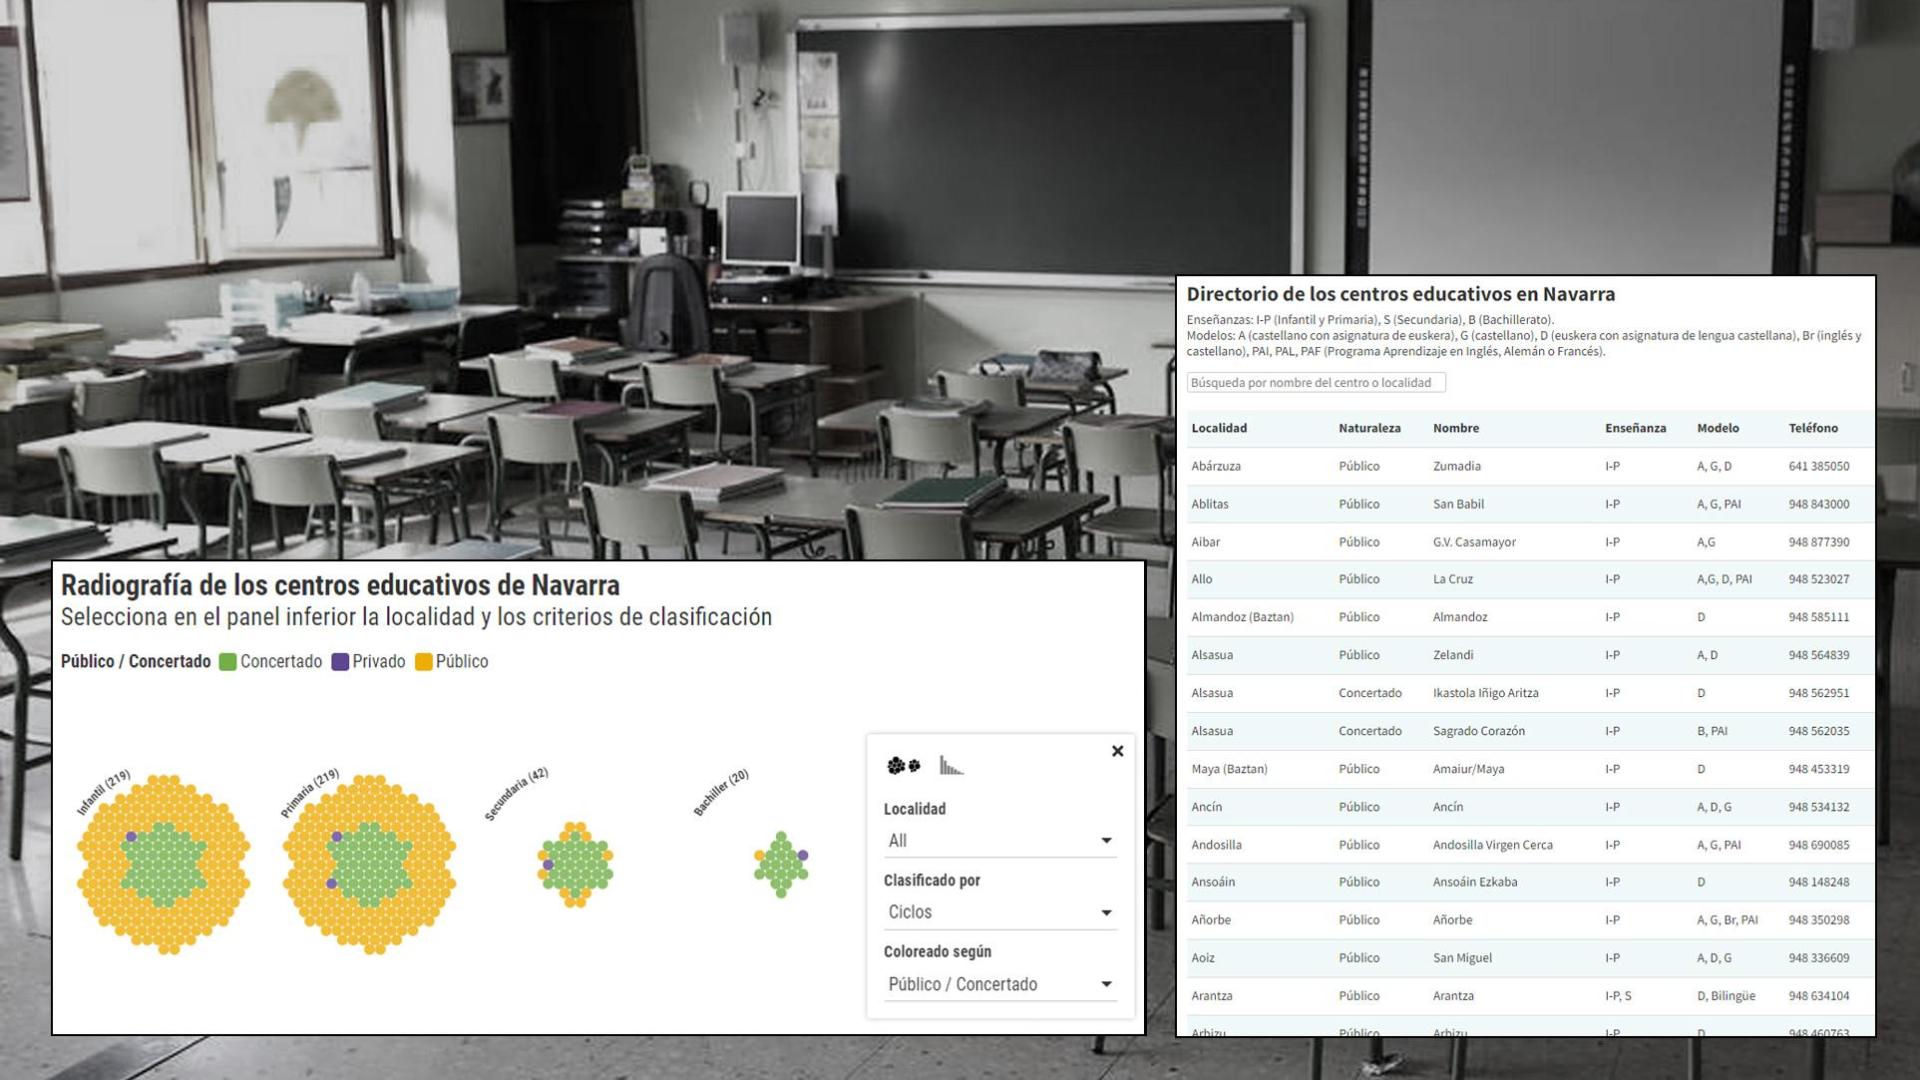This screenshot has width=1920, height=1080.
Task: Click the Ikastola Iñigo Aritza table row
Action: 1485,693
